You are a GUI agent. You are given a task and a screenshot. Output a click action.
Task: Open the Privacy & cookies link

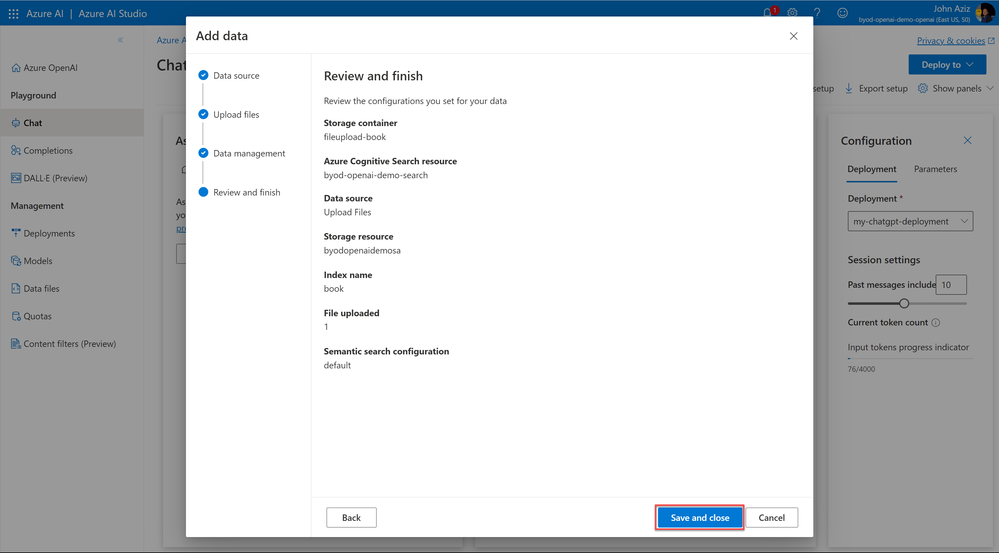955,41
